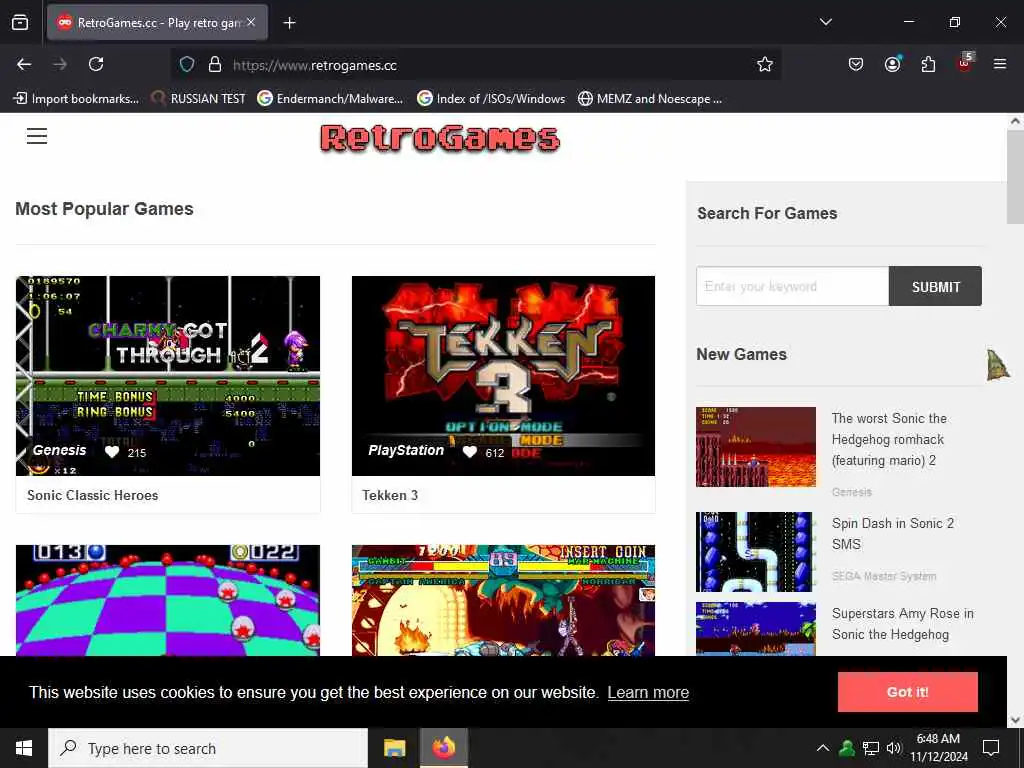Screen dimensions: 1024x768
Task: Click the RetroGames logo
Action: pos(440,138)
